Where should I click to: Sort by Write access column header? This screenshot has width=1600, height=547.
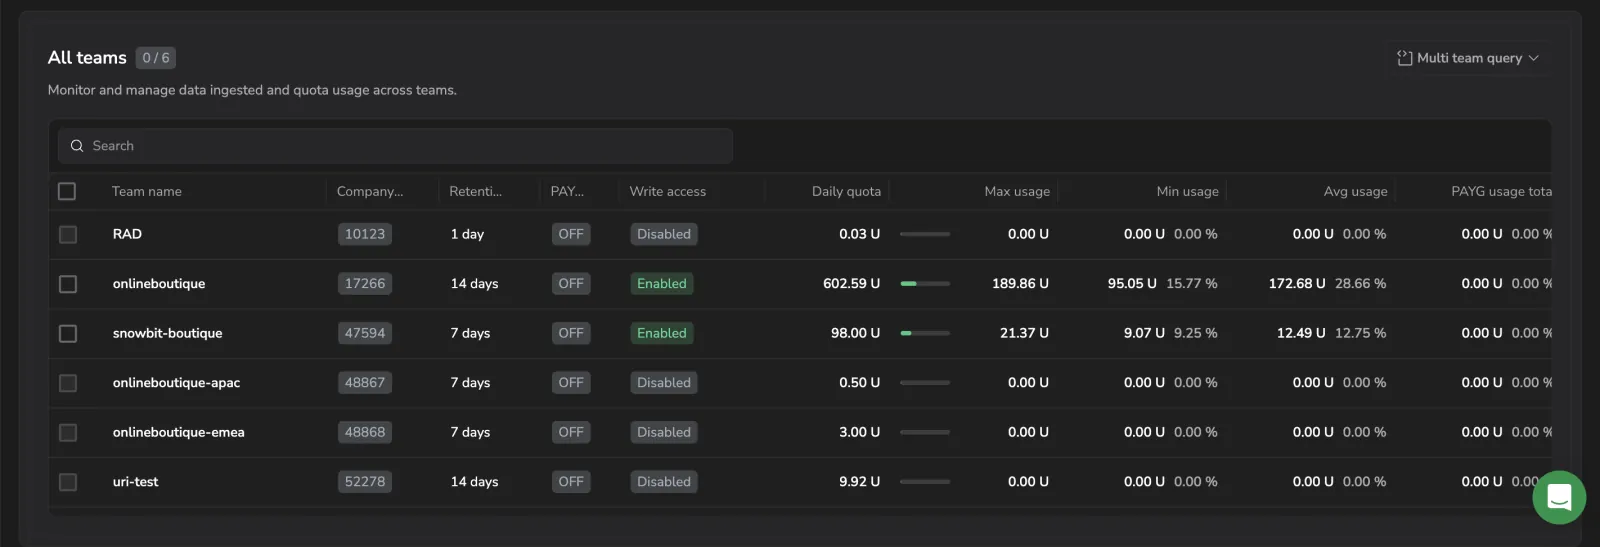[668, 191]
